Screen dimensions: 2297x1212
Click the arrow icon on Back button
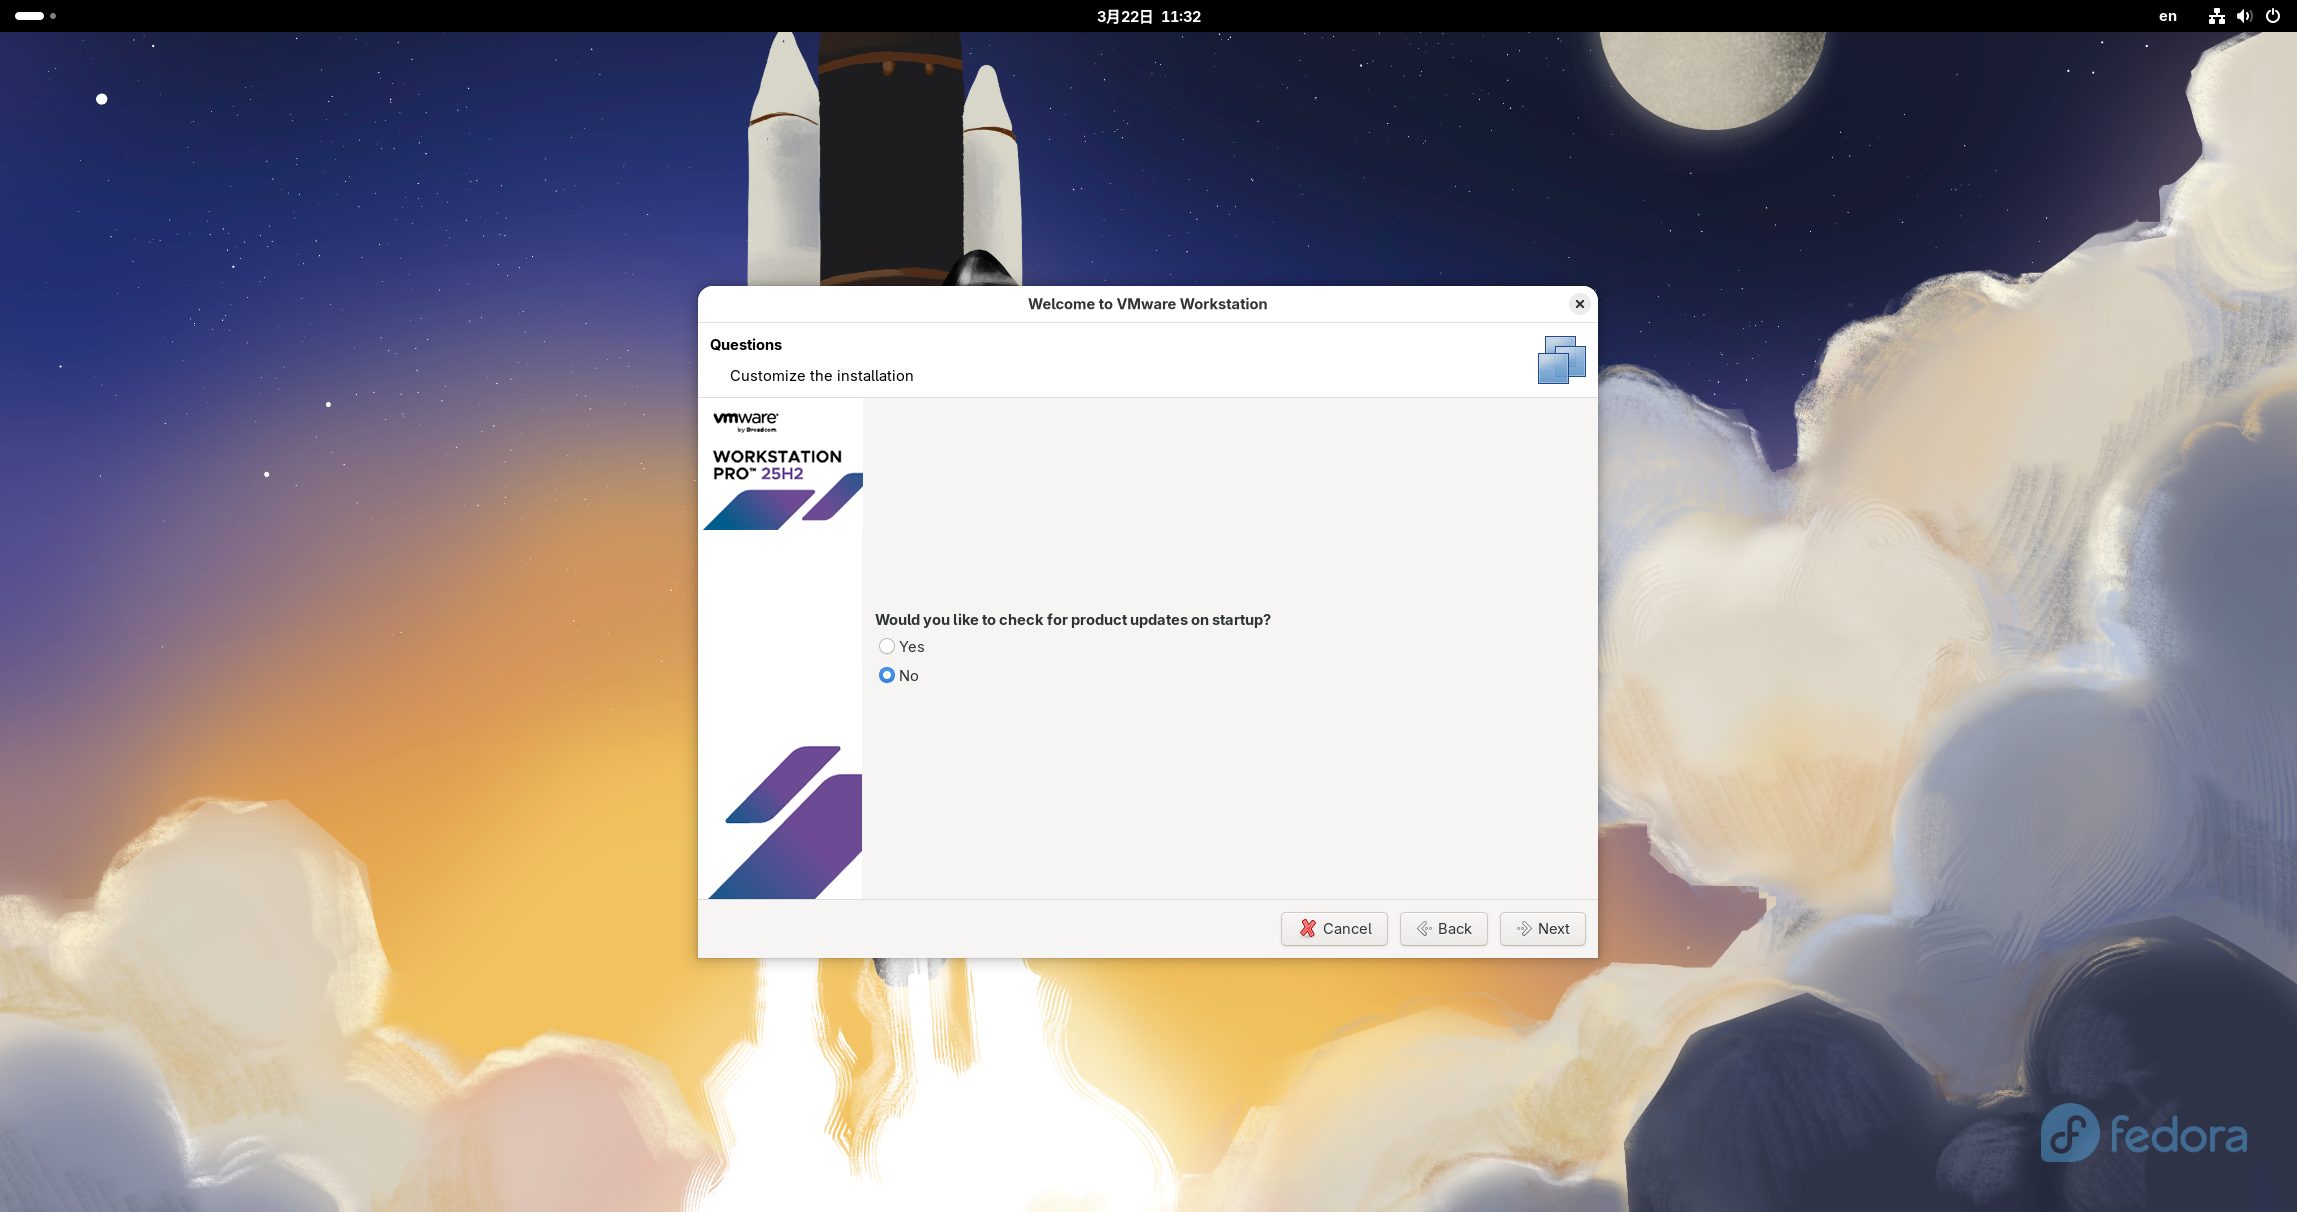1424,929
